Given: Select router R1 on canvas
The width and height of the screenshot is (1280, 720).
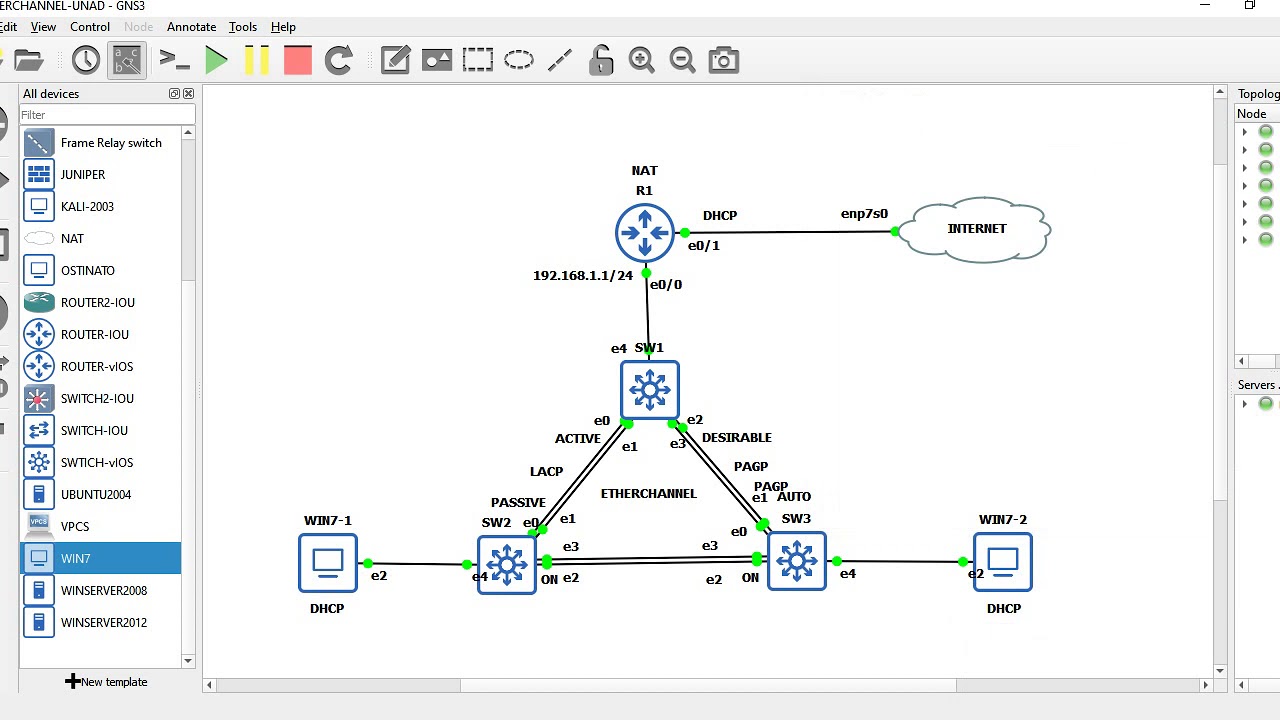Looking at the screenshot, I should [645, 233].
